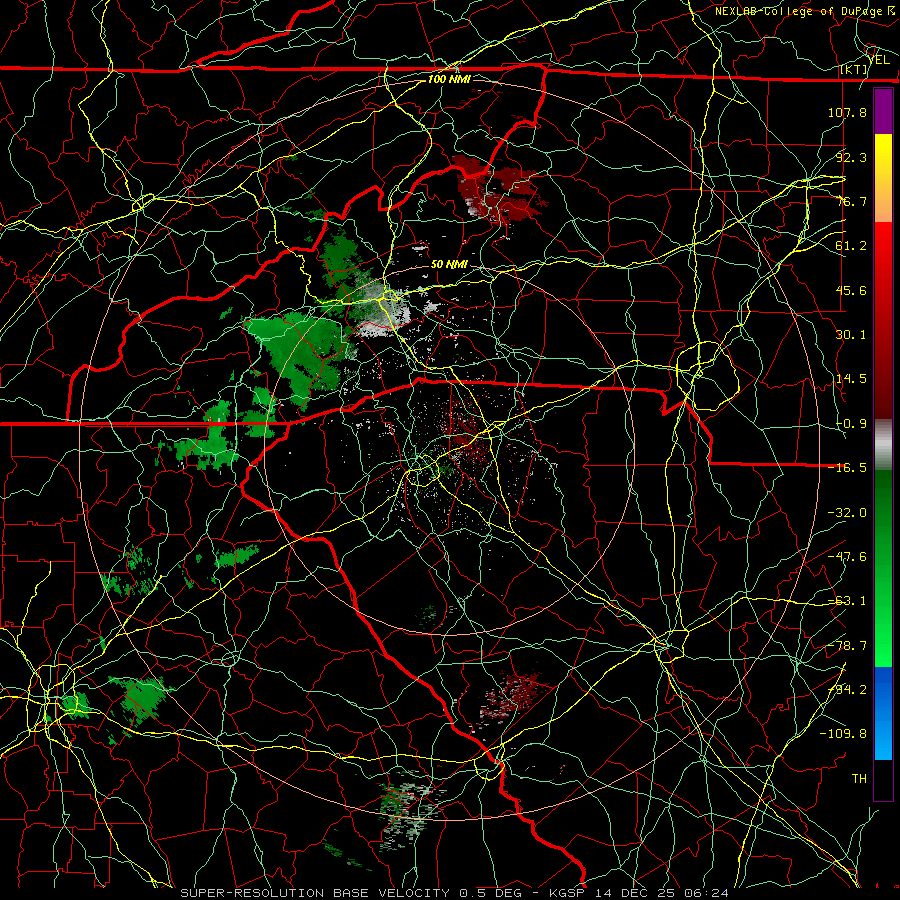This screenshot has height=900, width=900.
Task: Select the -47.6 scale value
Action: click(847, 557)
